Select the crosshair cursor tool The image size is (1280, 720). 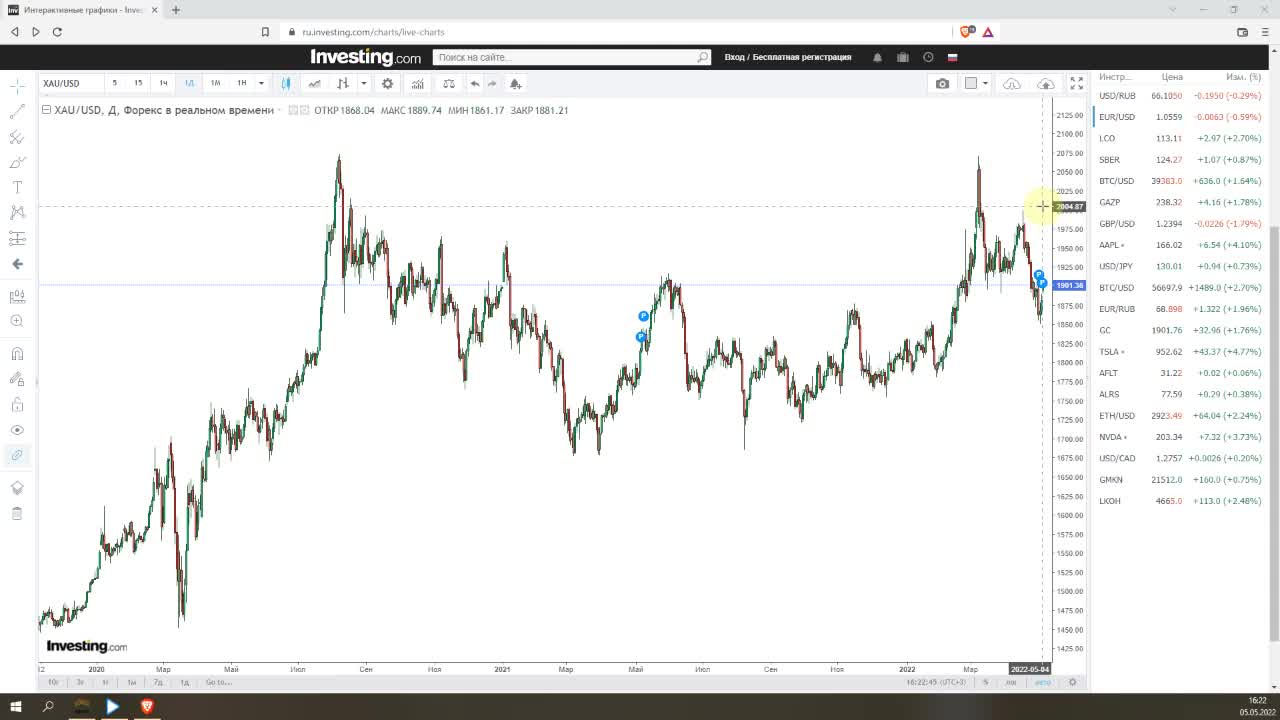pos(17,88)
